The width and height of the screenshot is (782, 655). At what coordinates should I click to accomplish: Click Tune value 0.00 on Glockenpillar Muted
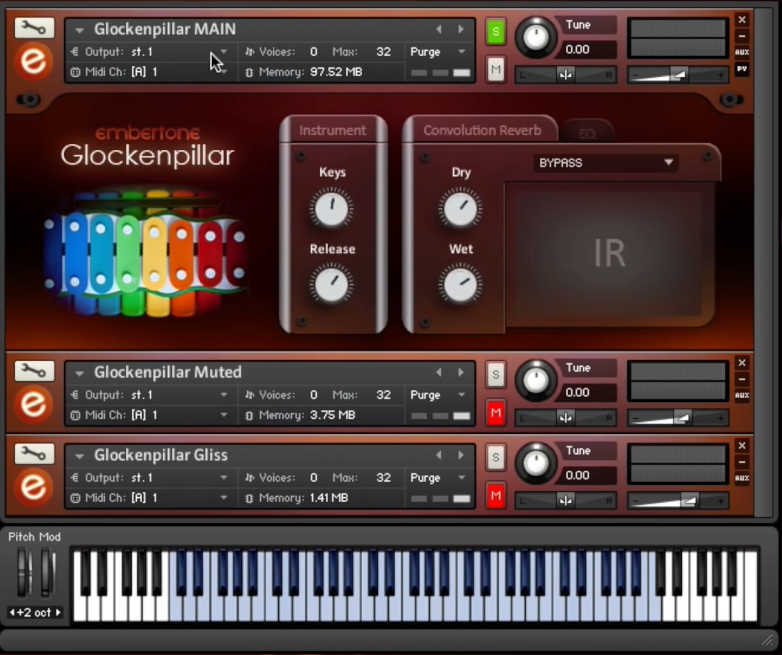[x=578, y=393]
